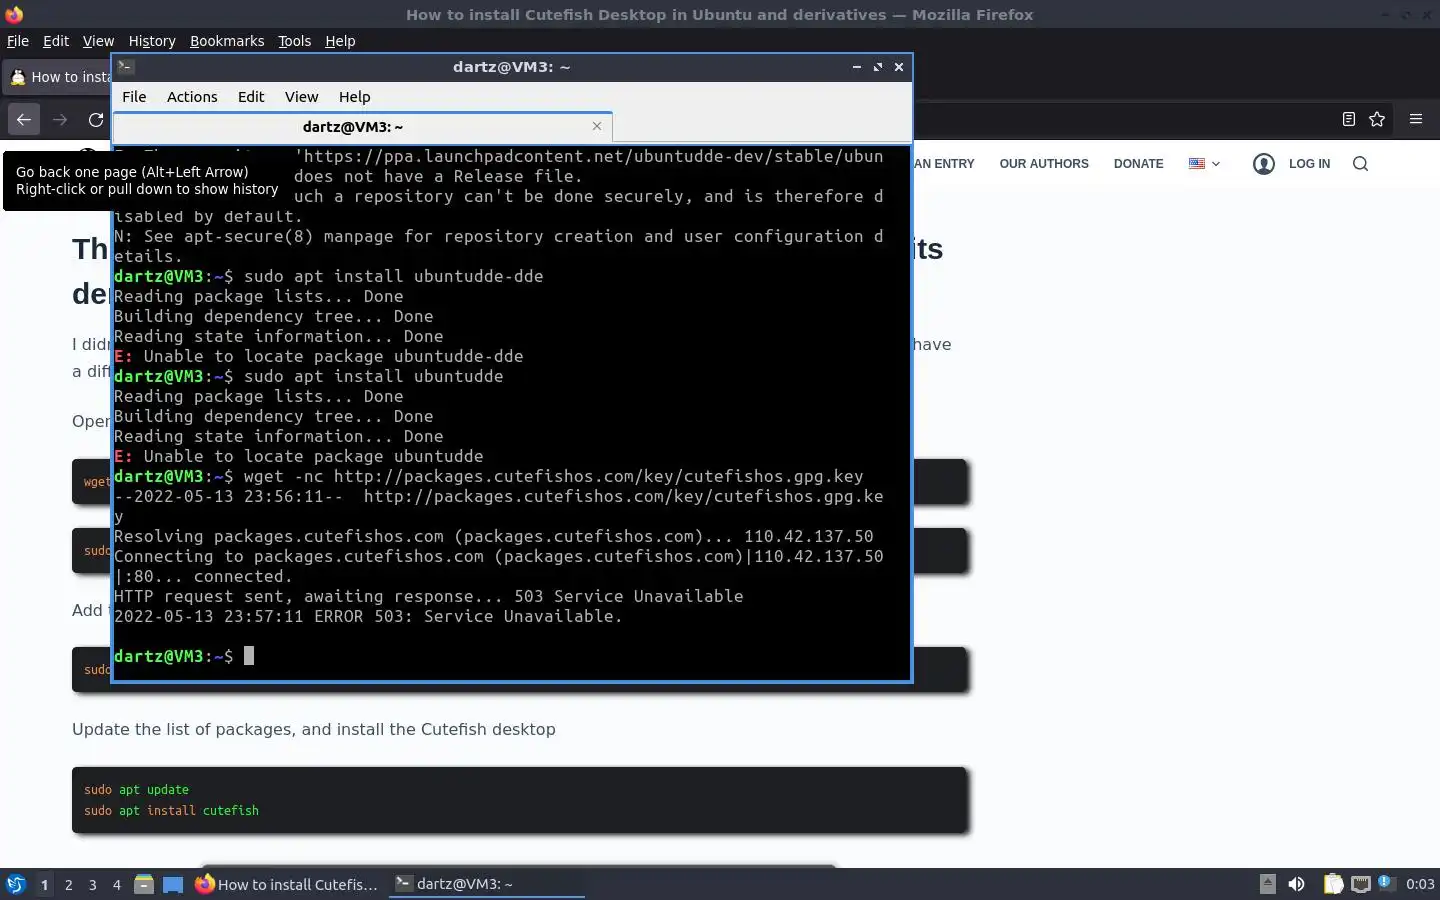Reload the page in Firefox
This screenshot has height=900, width=1440.
[96, 119]
